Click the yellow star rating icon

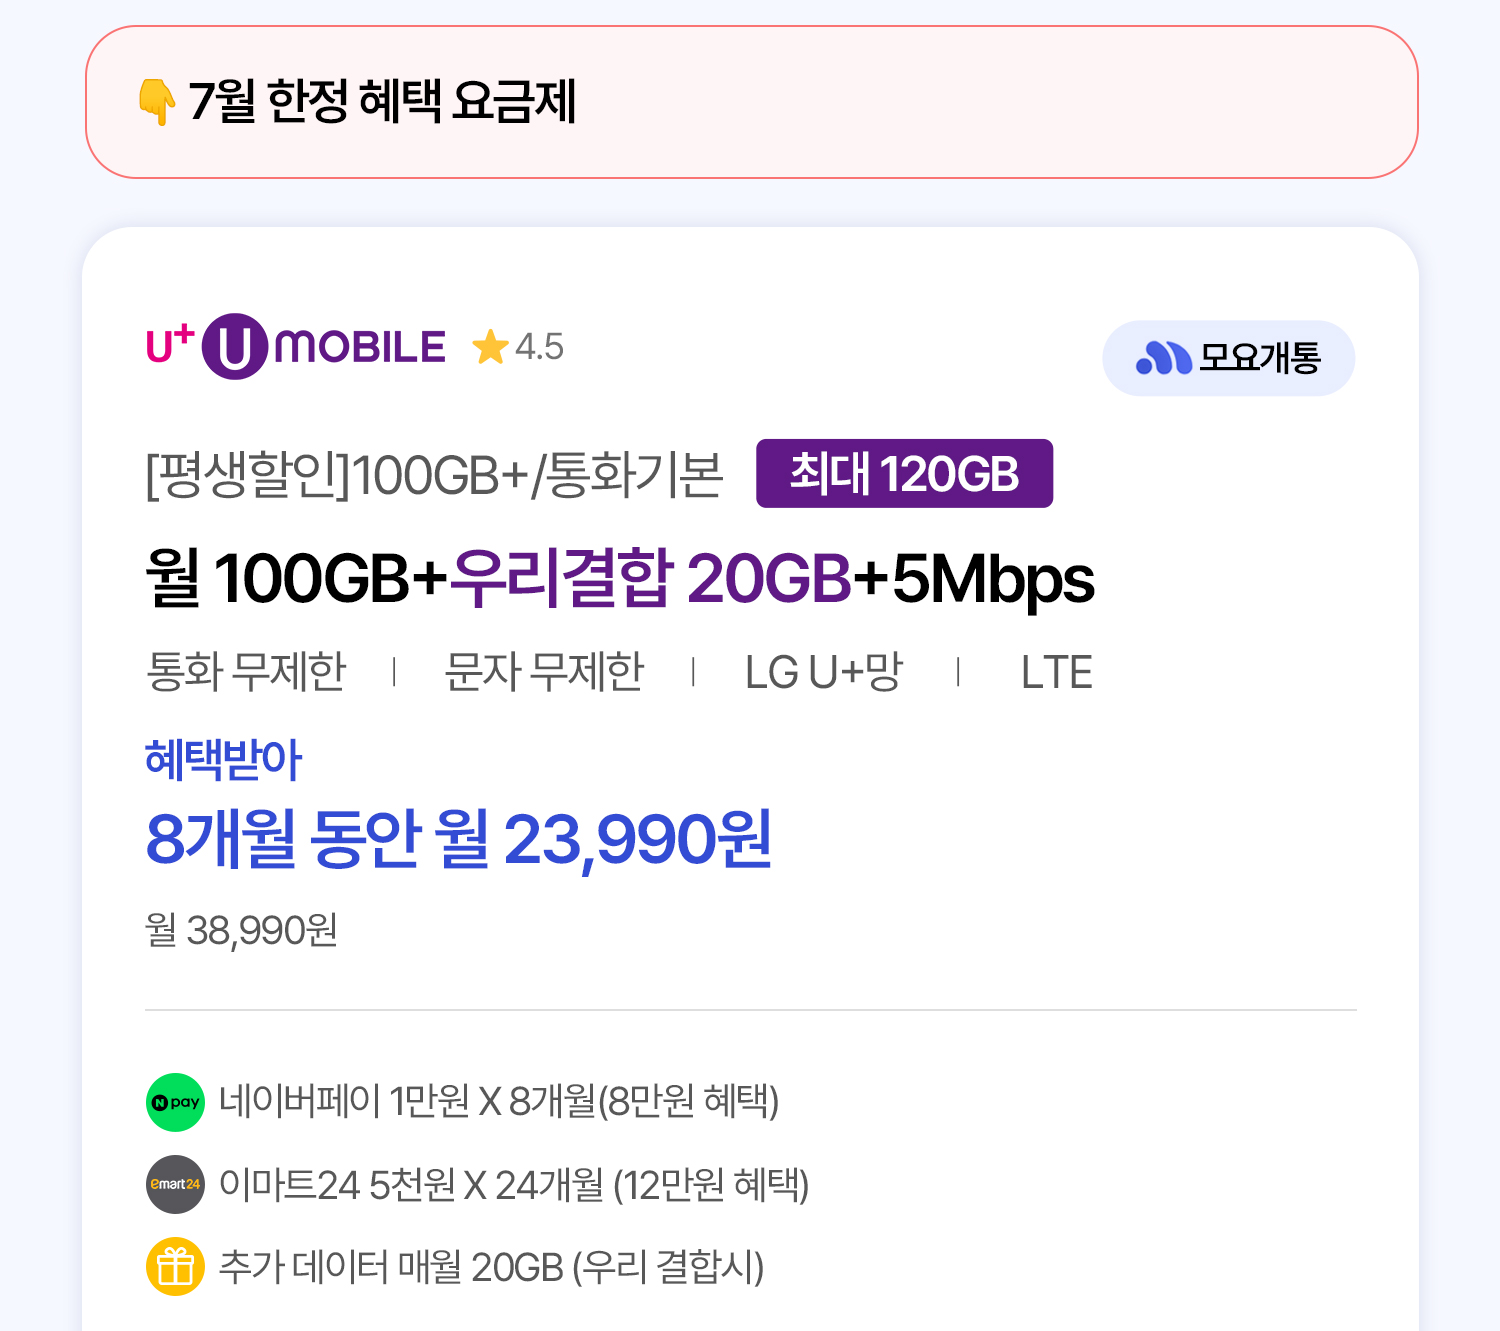[490, 347]
